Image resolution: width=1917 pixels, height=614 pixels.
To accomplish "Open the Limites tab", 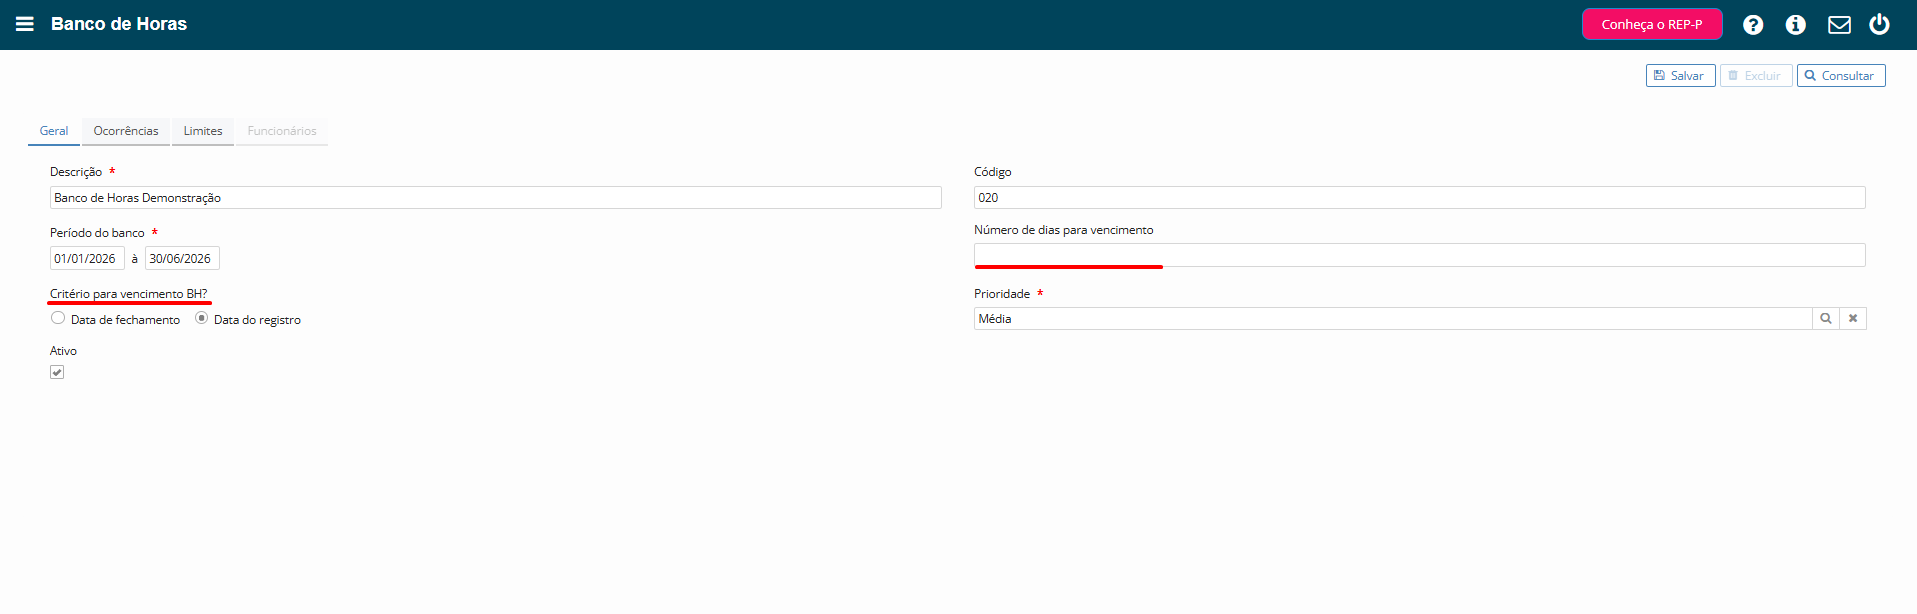I will click(x=203, y=131).
